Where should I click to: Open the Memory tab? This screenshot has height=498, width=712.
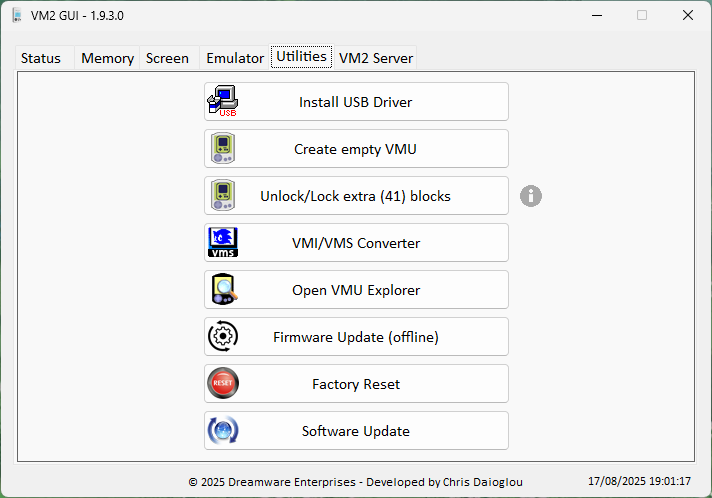(107, 58)
